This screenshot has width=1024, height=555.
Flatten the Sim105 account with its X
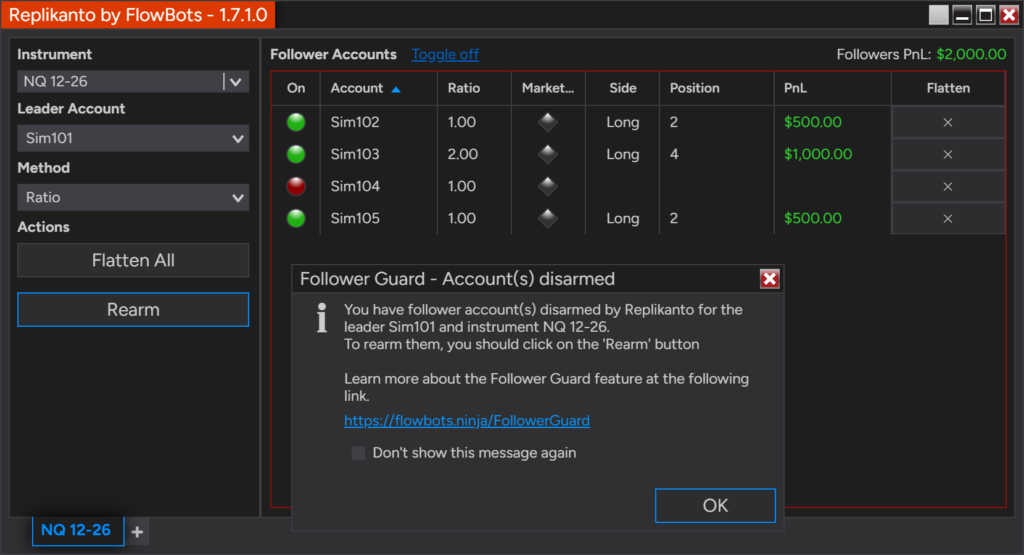pos(948,218)
